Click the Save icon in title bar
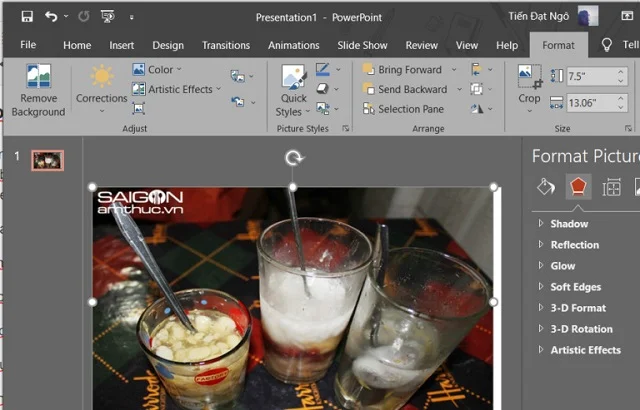Image resolution: width=640 pixels, height=410 pixels. 27,17
